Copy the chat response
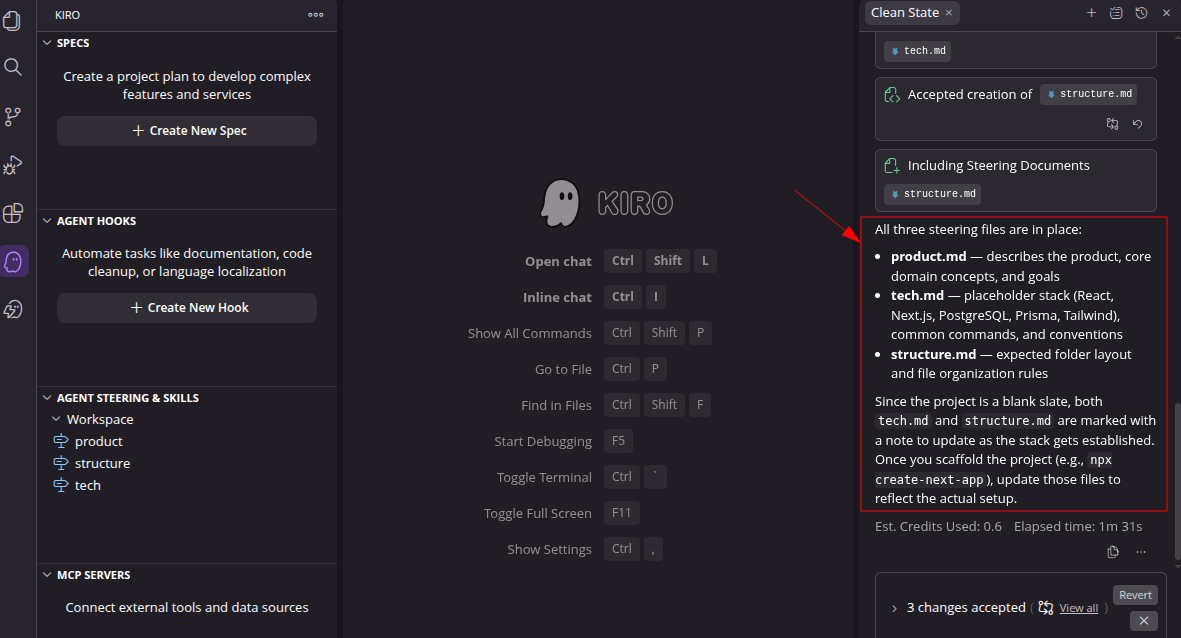 [1113, 552]
